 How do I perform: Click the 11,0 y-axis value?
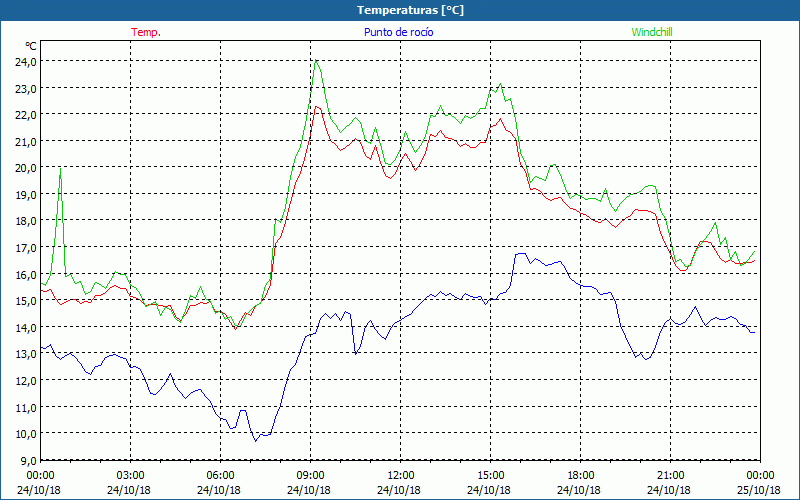click(x=27, y=407)
